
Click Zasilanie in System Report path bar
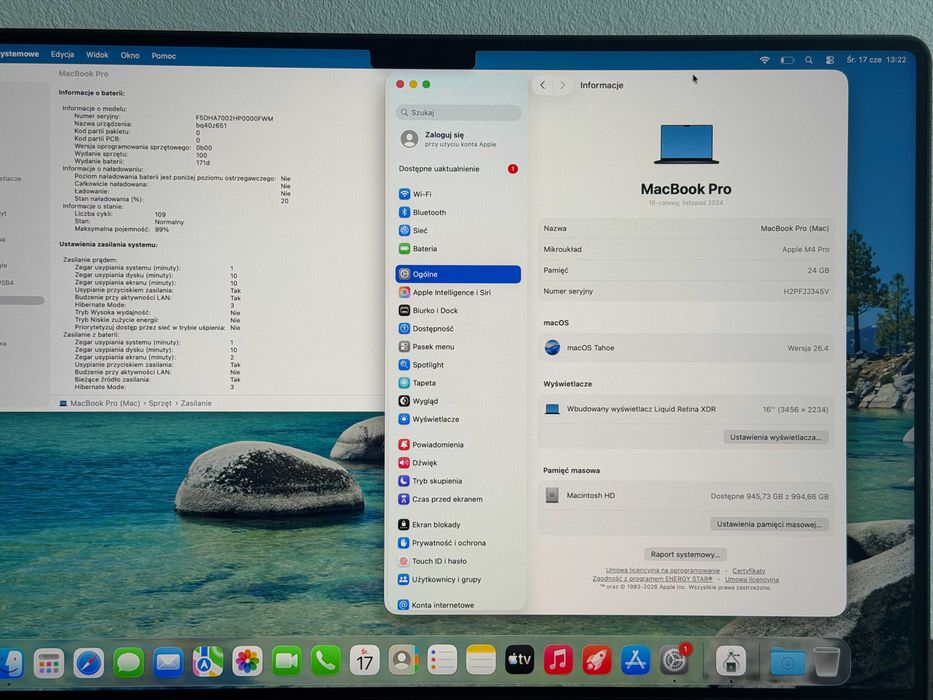click(x=196, y=403)
